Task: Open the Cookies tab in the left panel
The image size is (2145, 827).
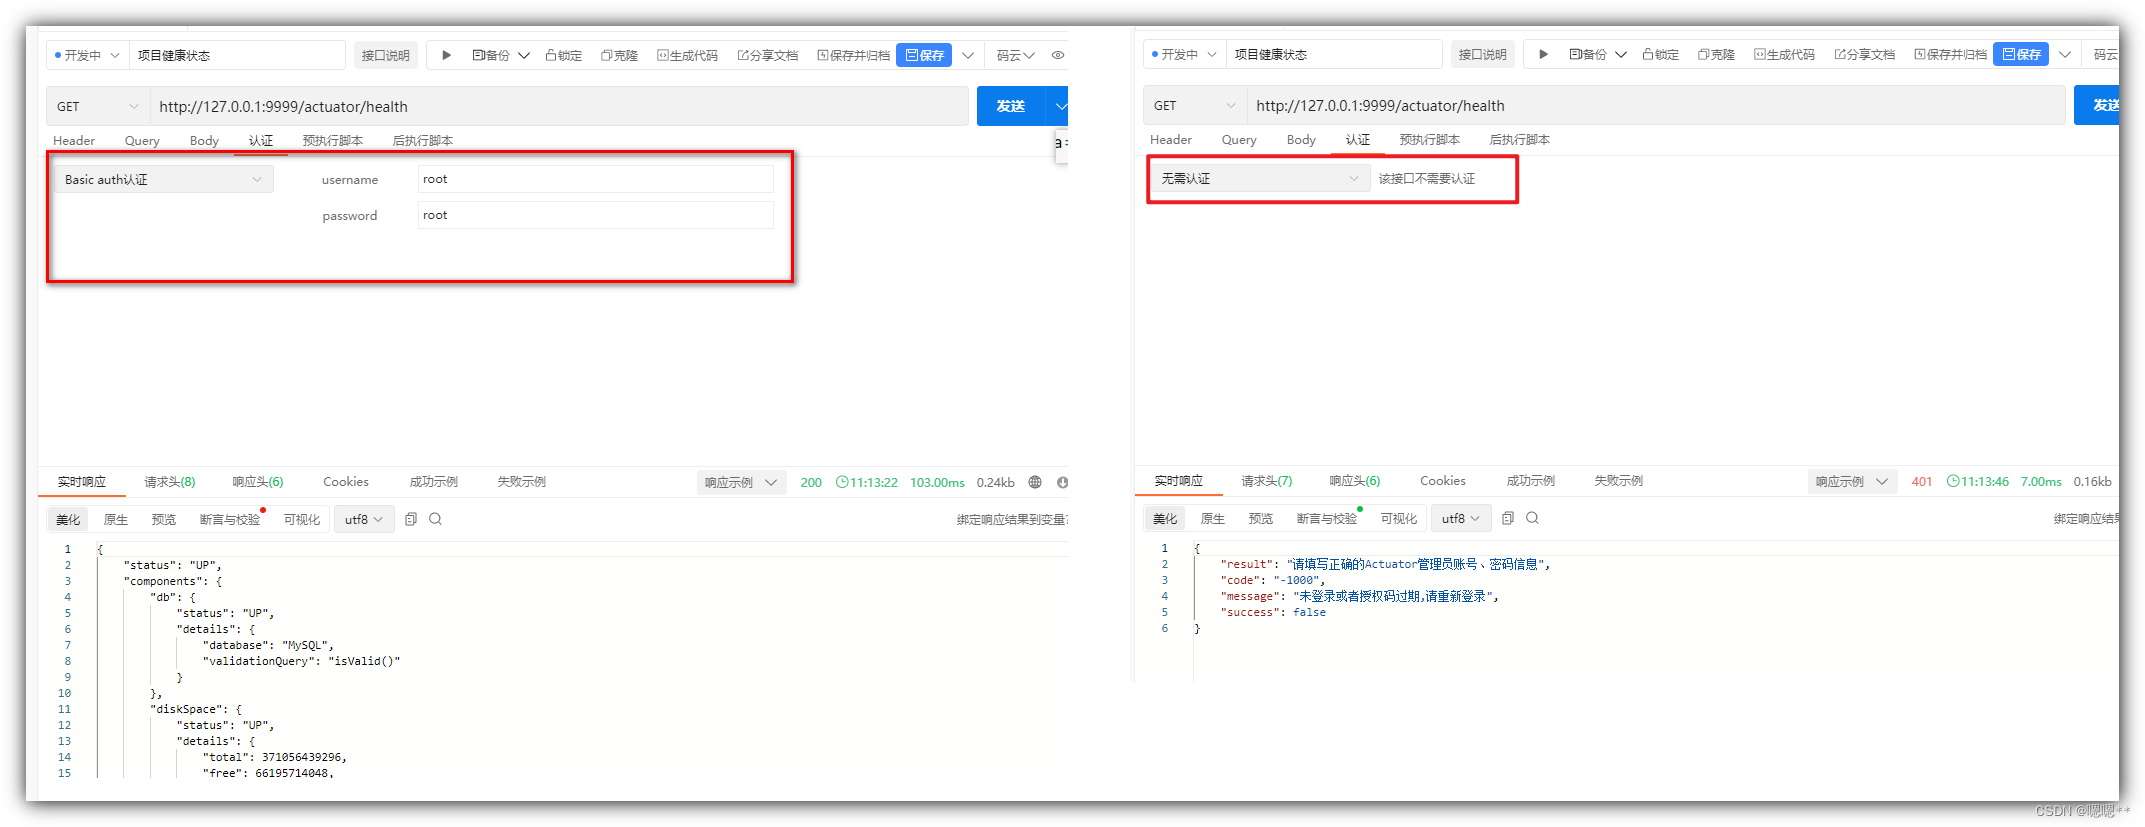Action: coord(346,482)
